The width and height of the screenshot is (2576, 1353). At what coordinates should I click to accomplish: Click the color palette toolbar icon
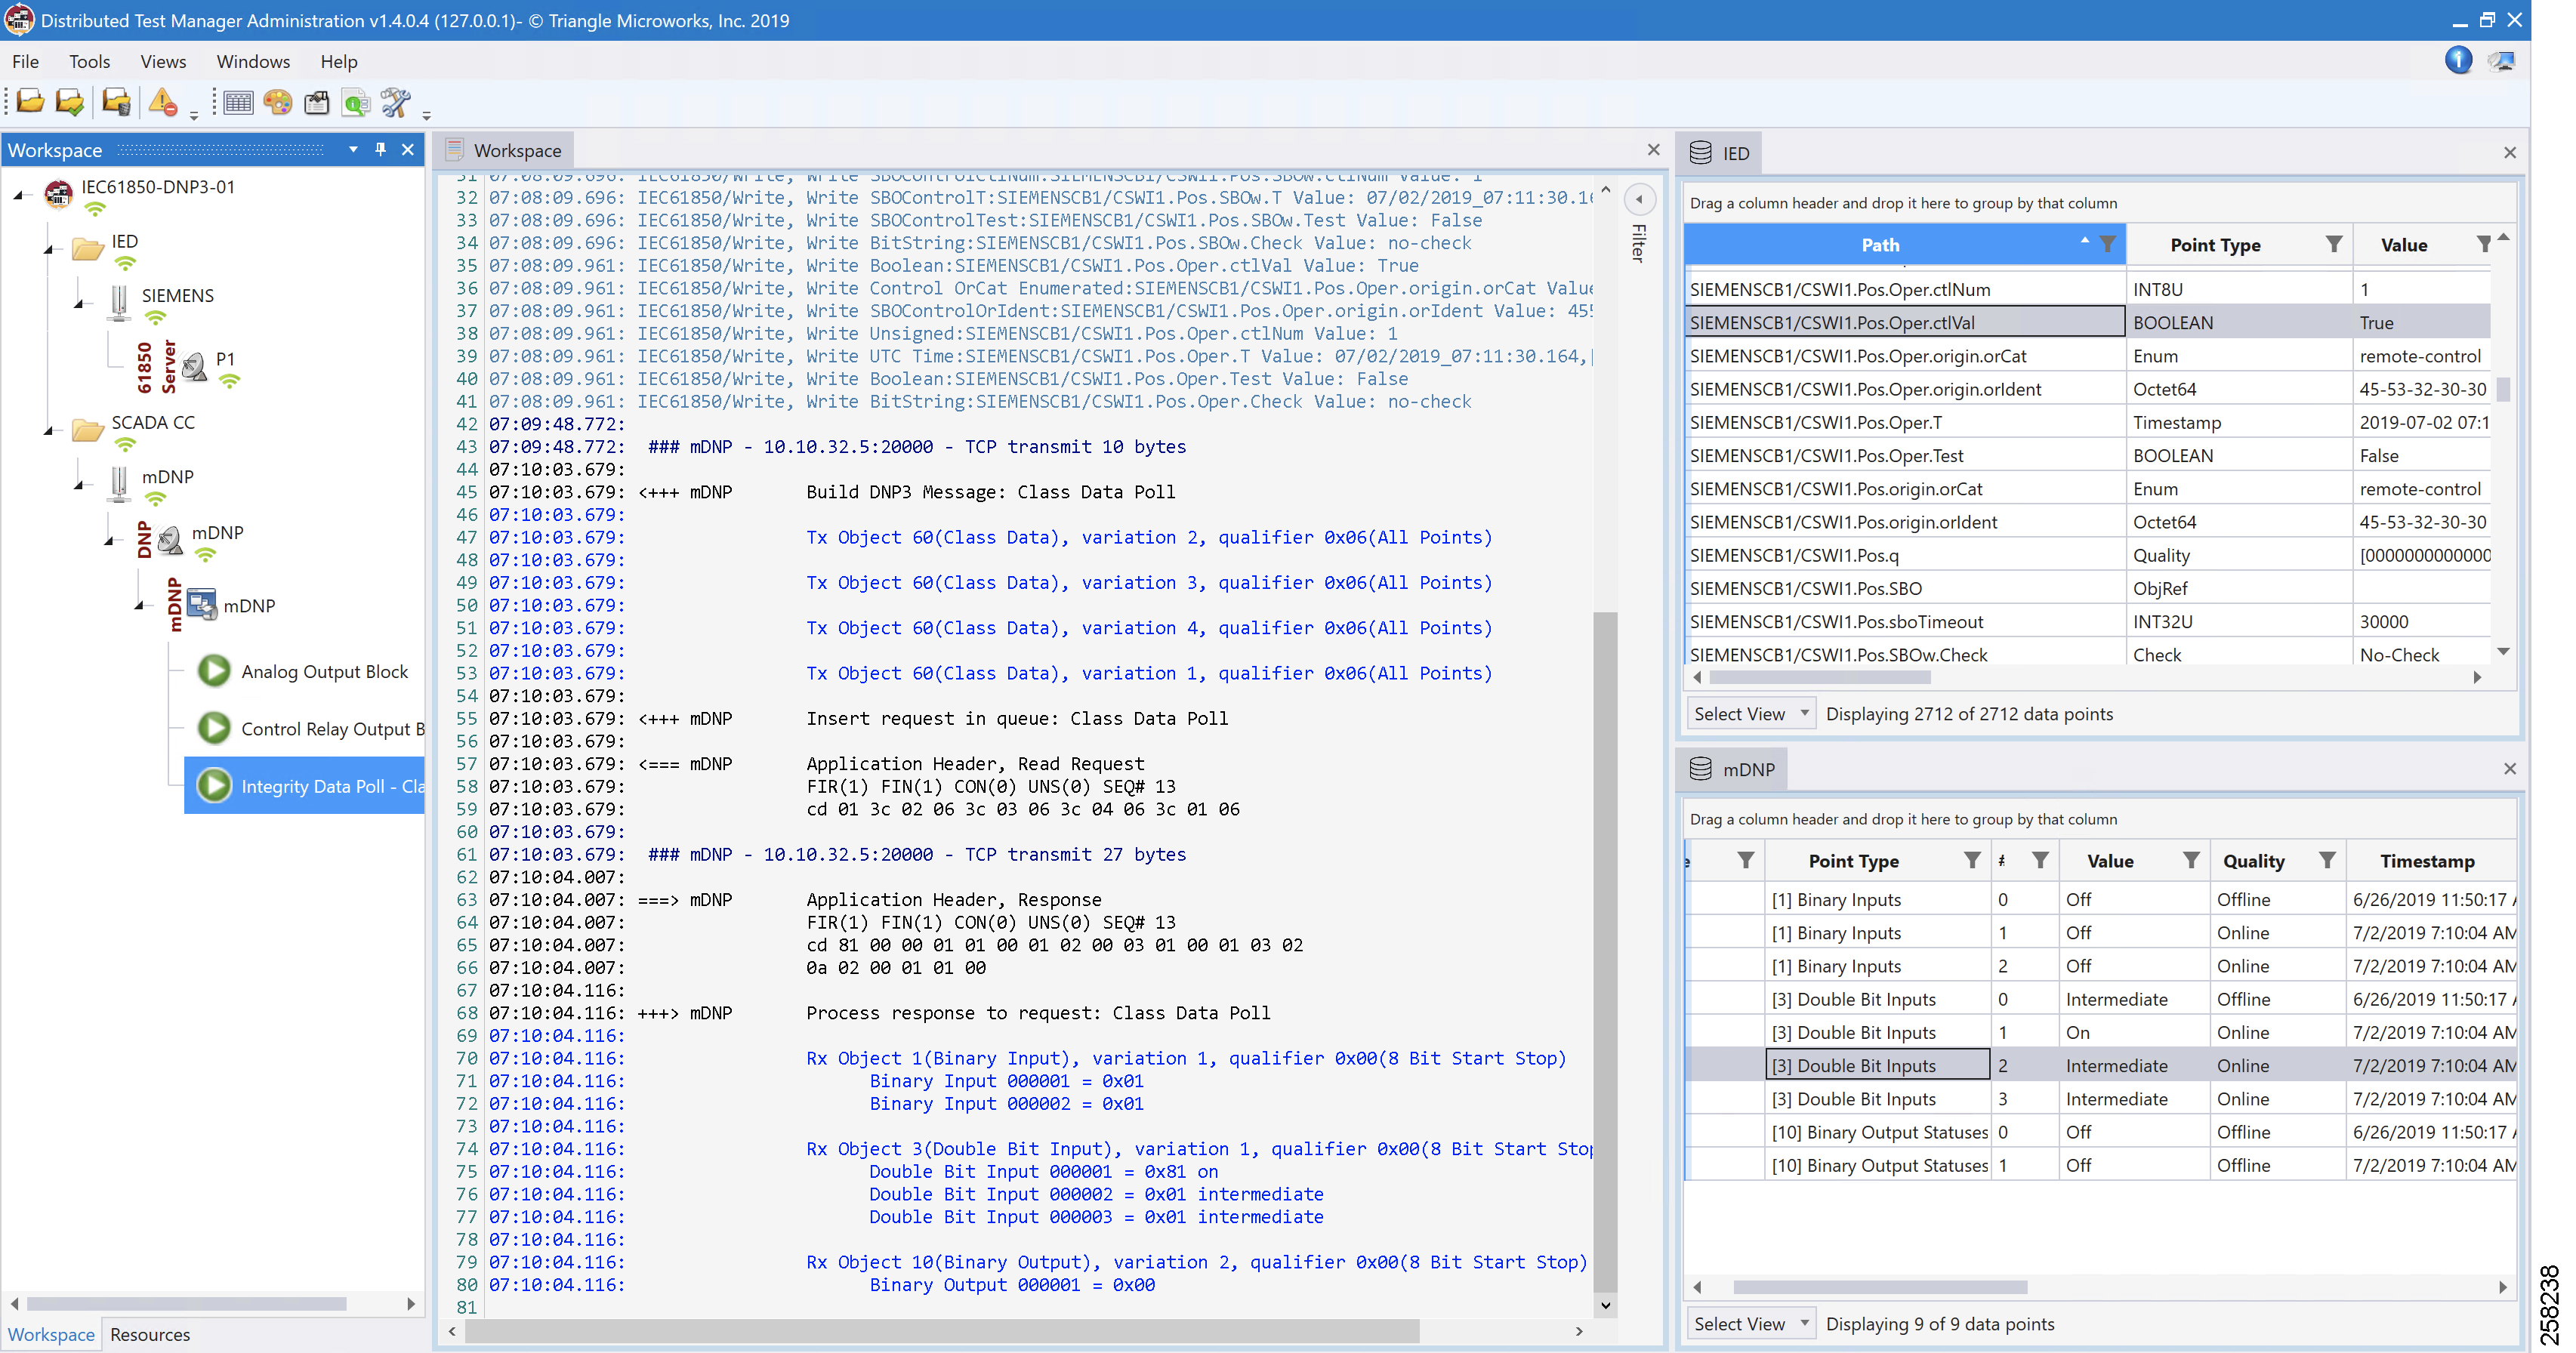(x=278, y=102)
